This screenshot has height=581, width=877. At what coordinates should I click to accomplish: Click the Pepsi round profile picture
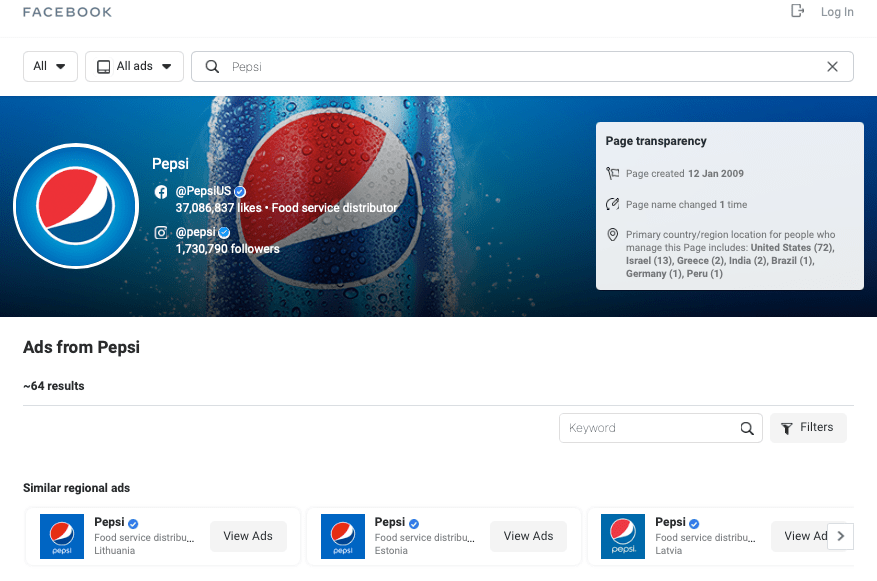click(76, 206)
